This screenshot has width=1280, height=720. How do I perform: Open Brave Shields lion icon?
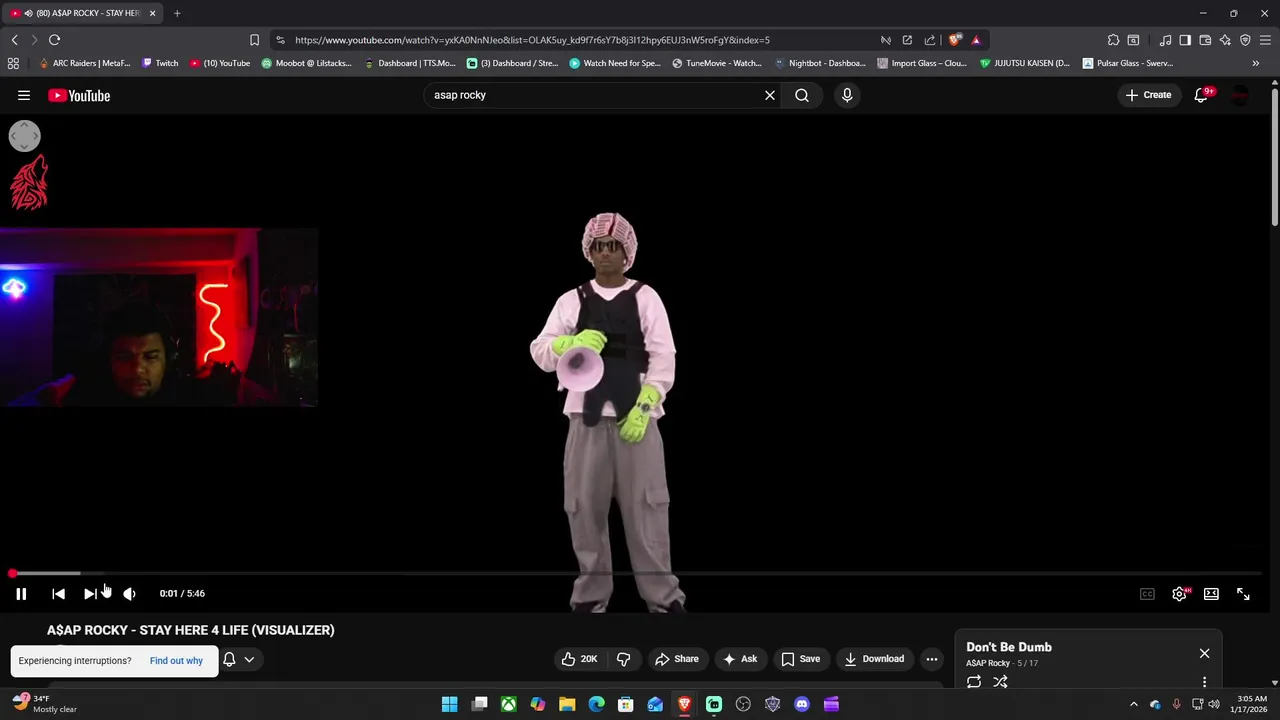(955, 40)
